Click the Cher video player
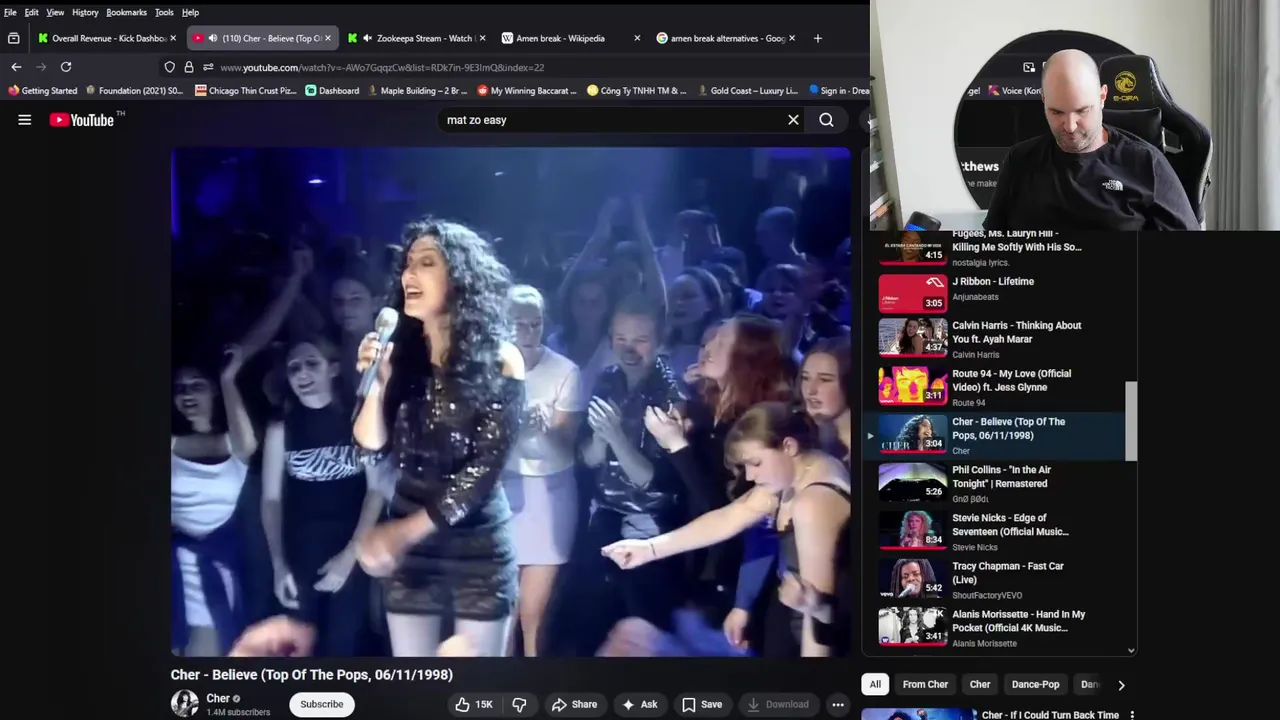The height and width of the screenshot is (720, 1280). click(x=510, y=402)
